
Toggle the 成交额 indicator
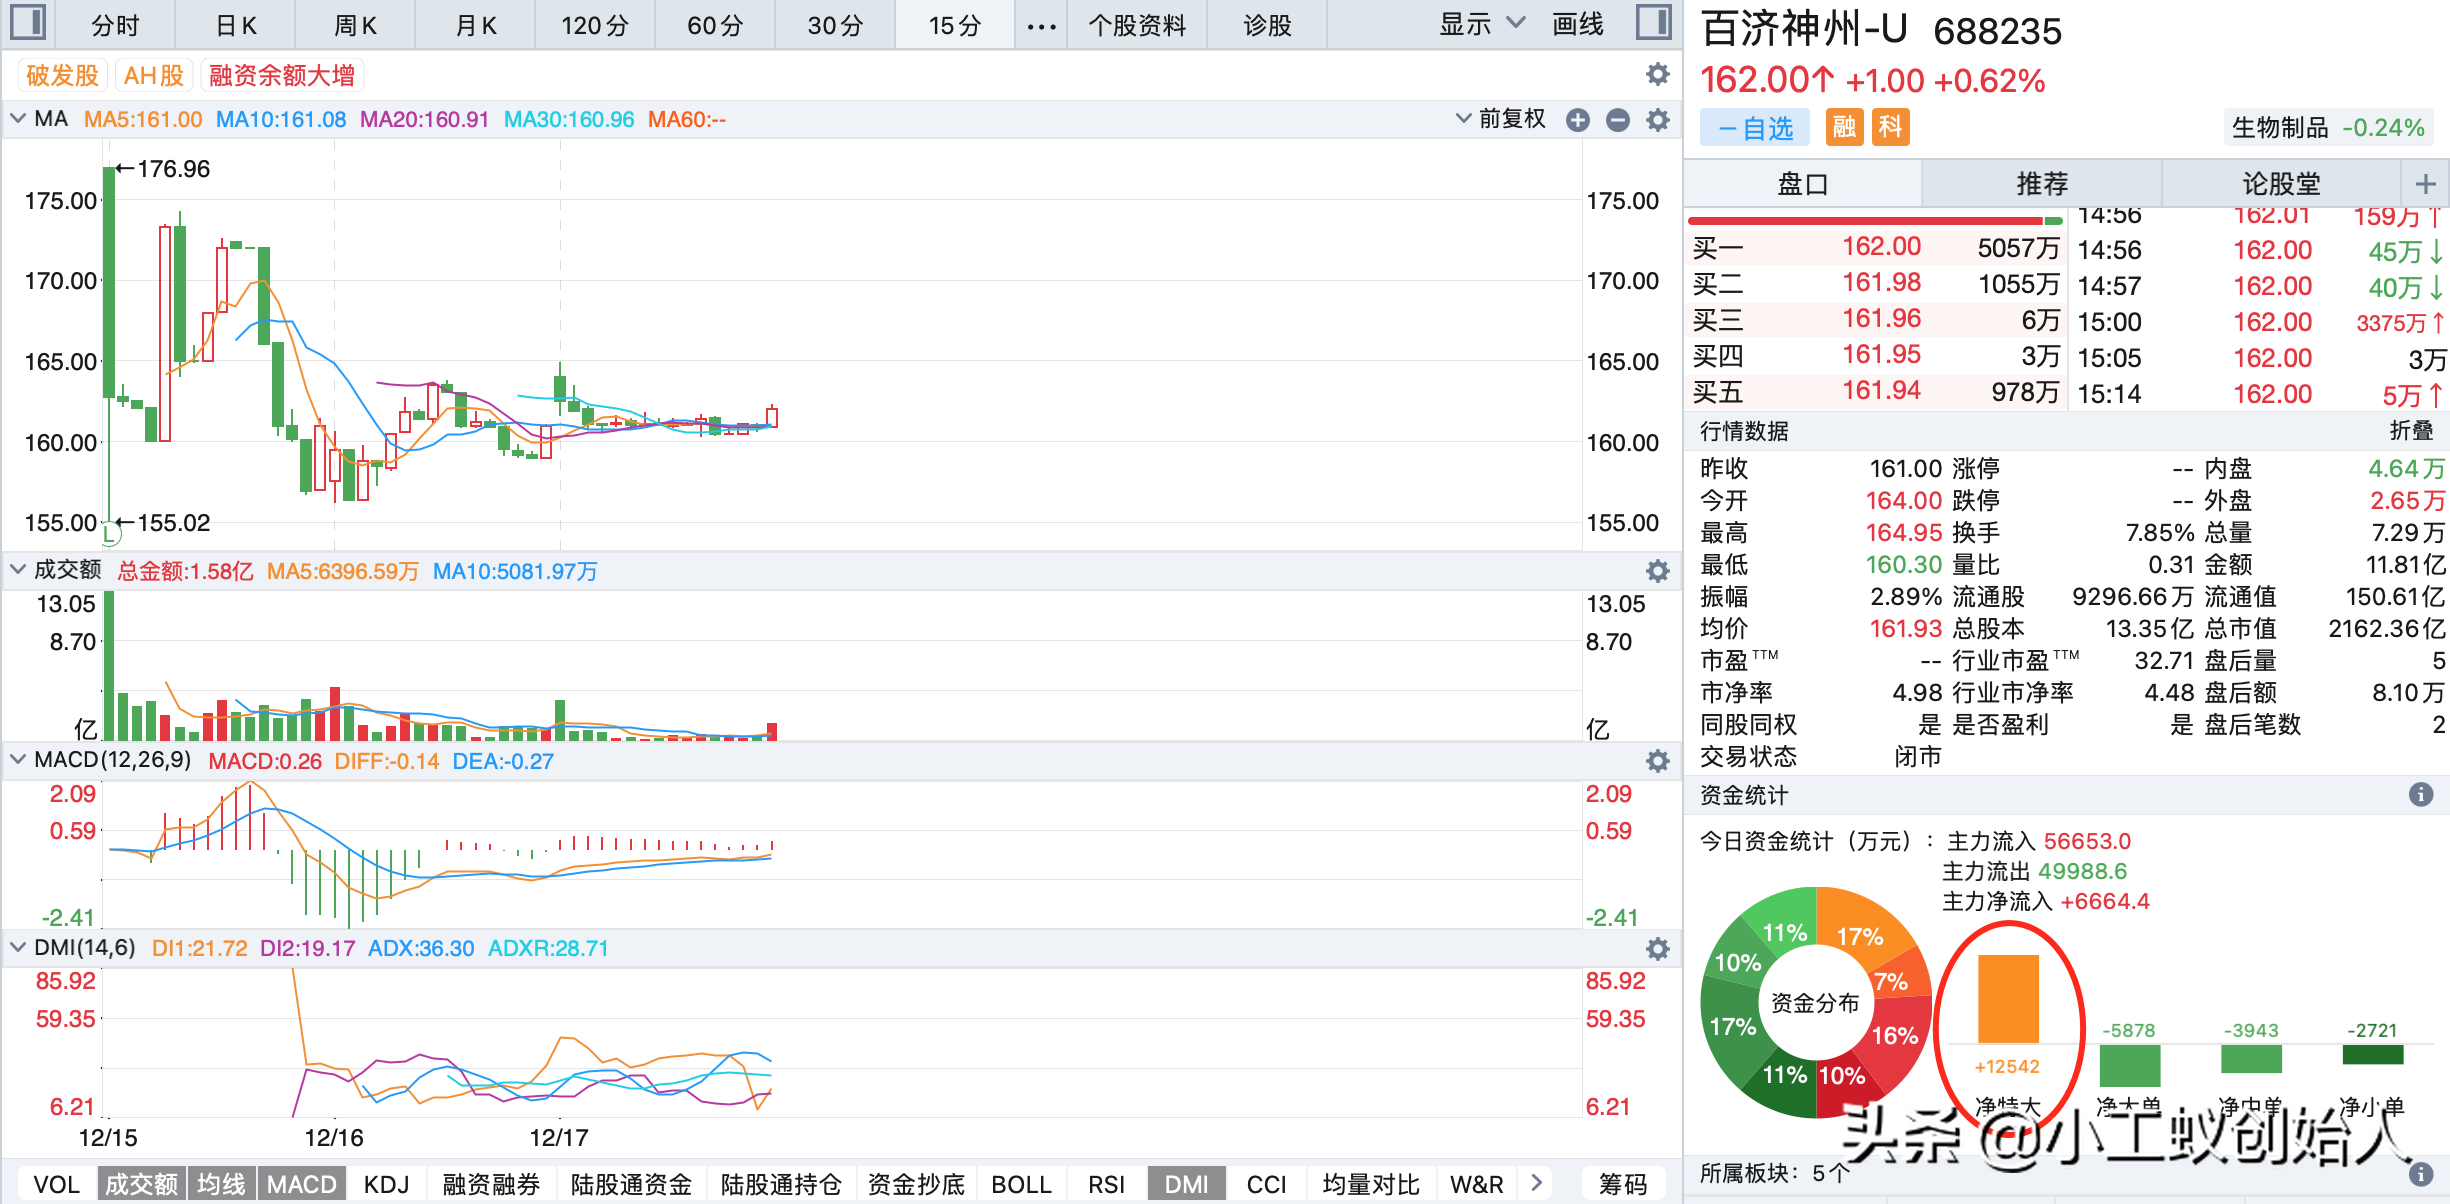(x=142, y=1184)
